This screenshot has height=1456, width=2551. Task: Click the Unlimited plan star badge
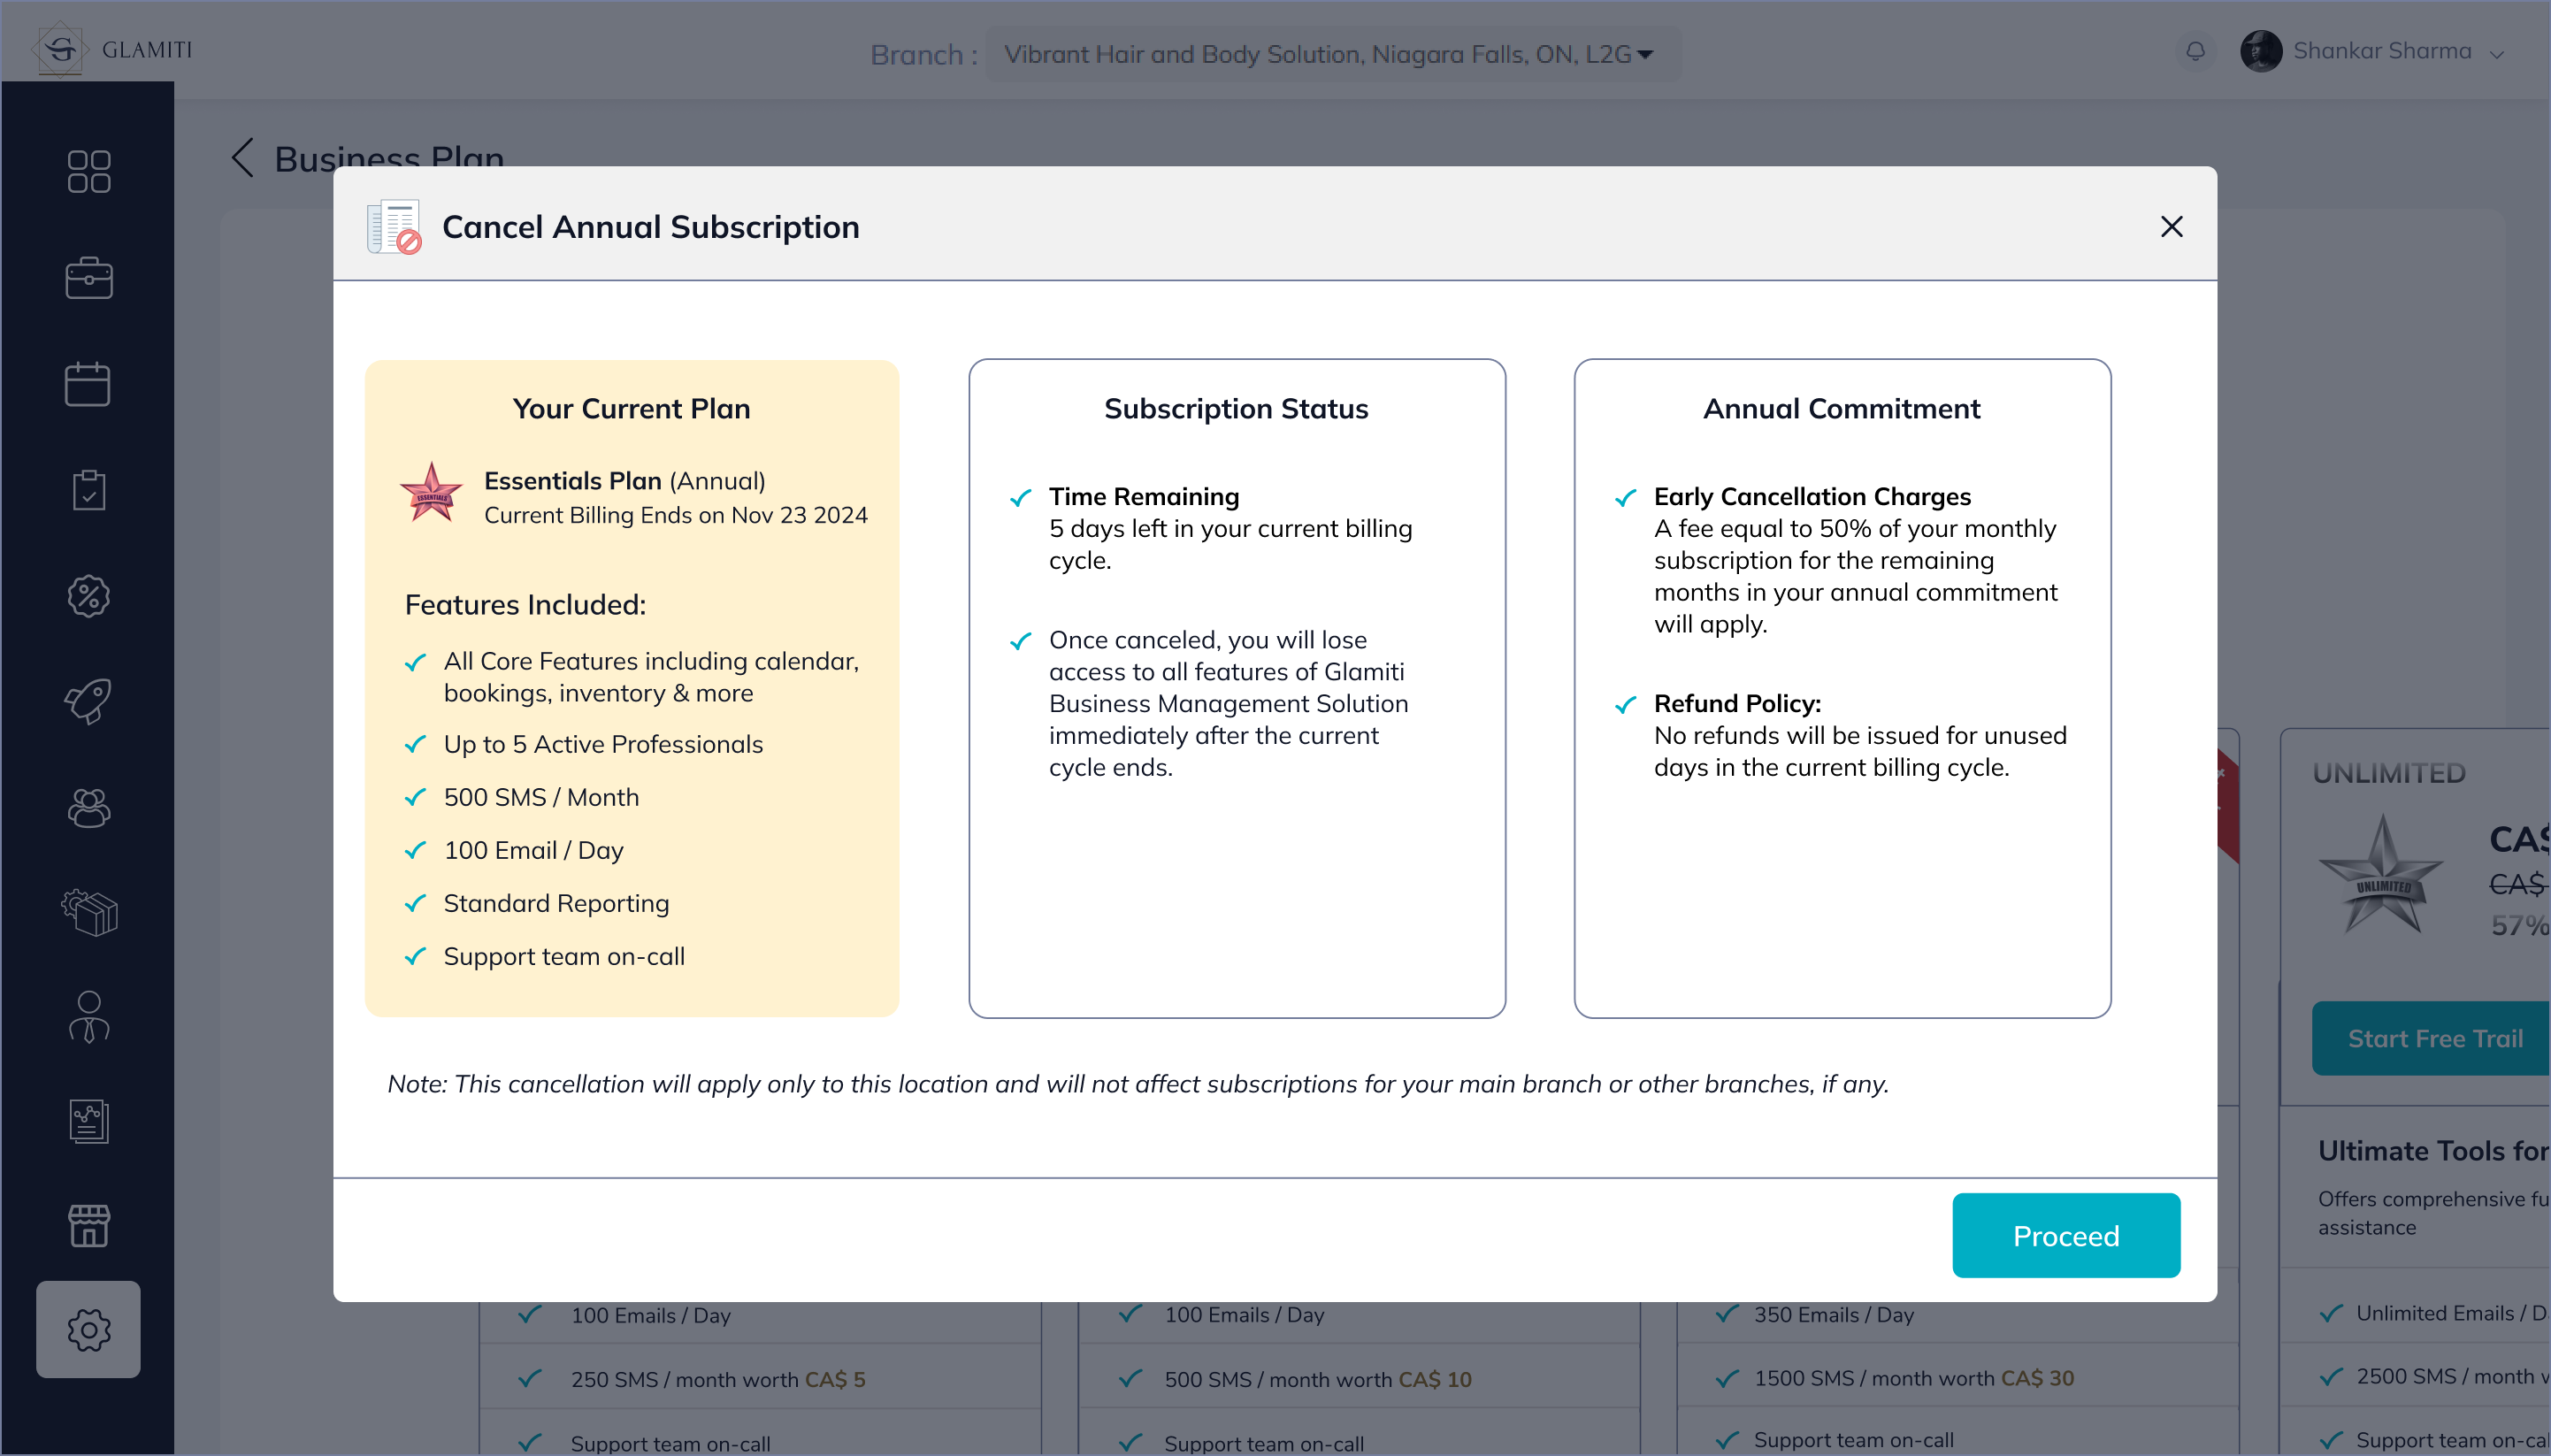tap(2383, 876)
